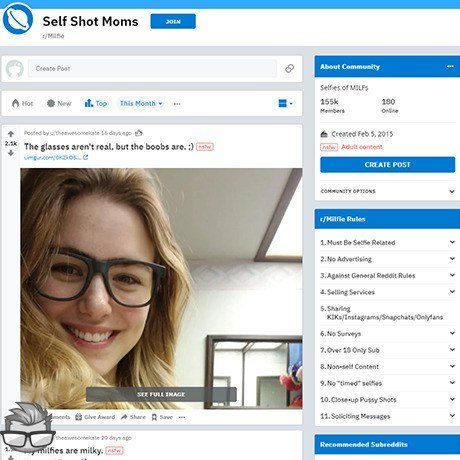Click the Selfies of MILFs description

344,88
